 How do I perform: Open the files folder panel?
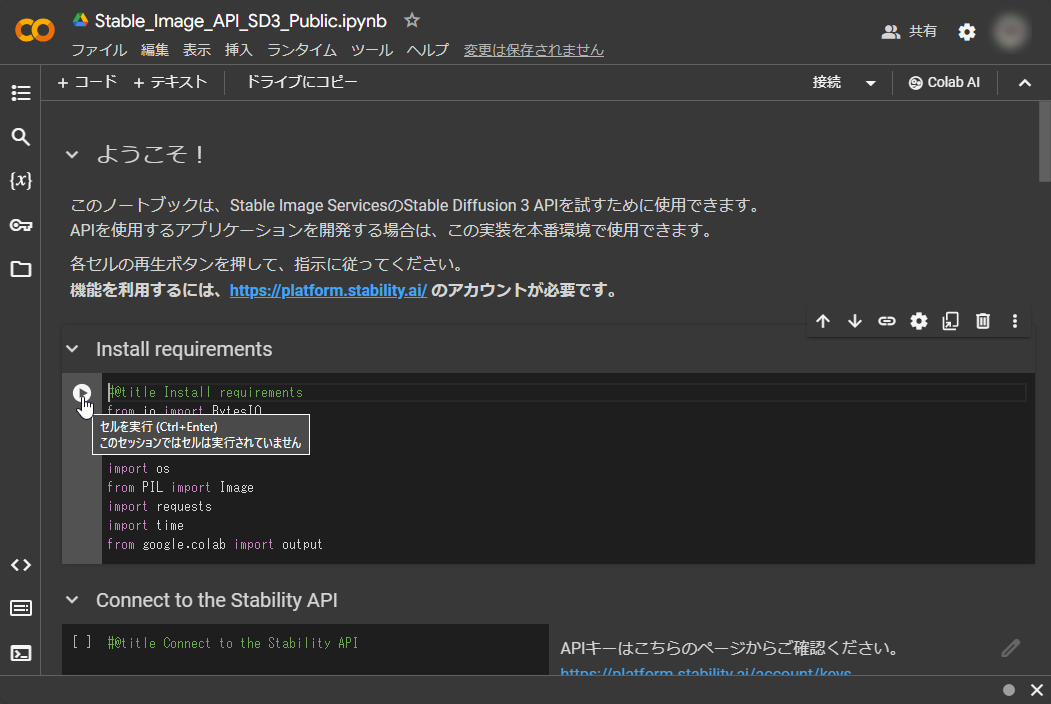click(21, 269)
